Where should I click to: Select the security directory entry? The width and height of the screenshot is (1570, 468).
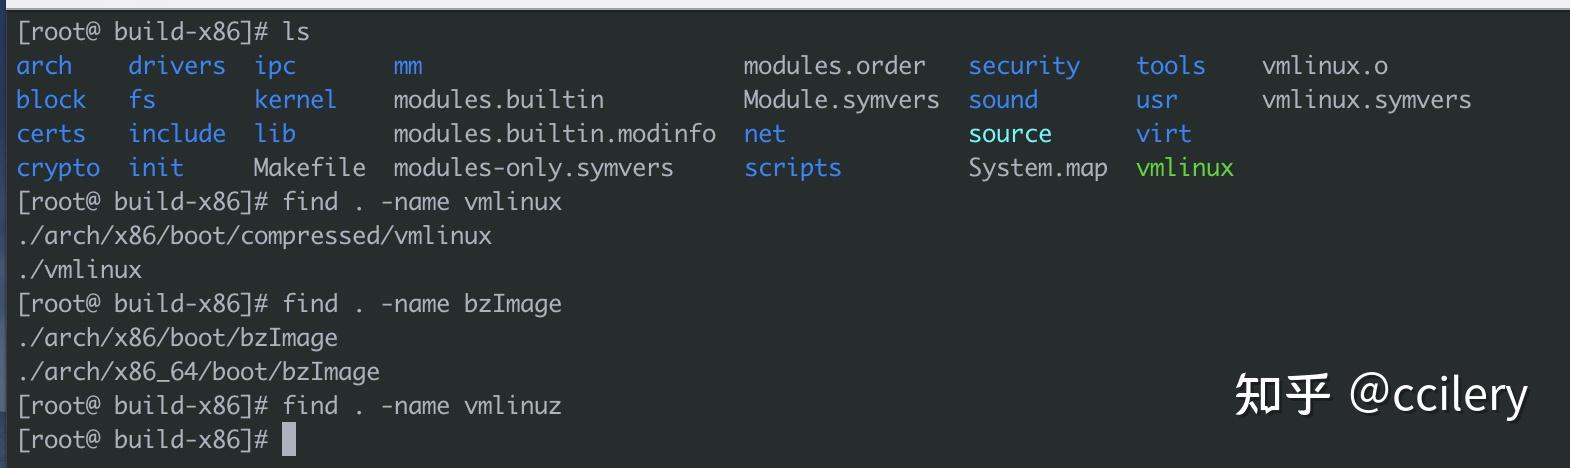[1023, 66]
